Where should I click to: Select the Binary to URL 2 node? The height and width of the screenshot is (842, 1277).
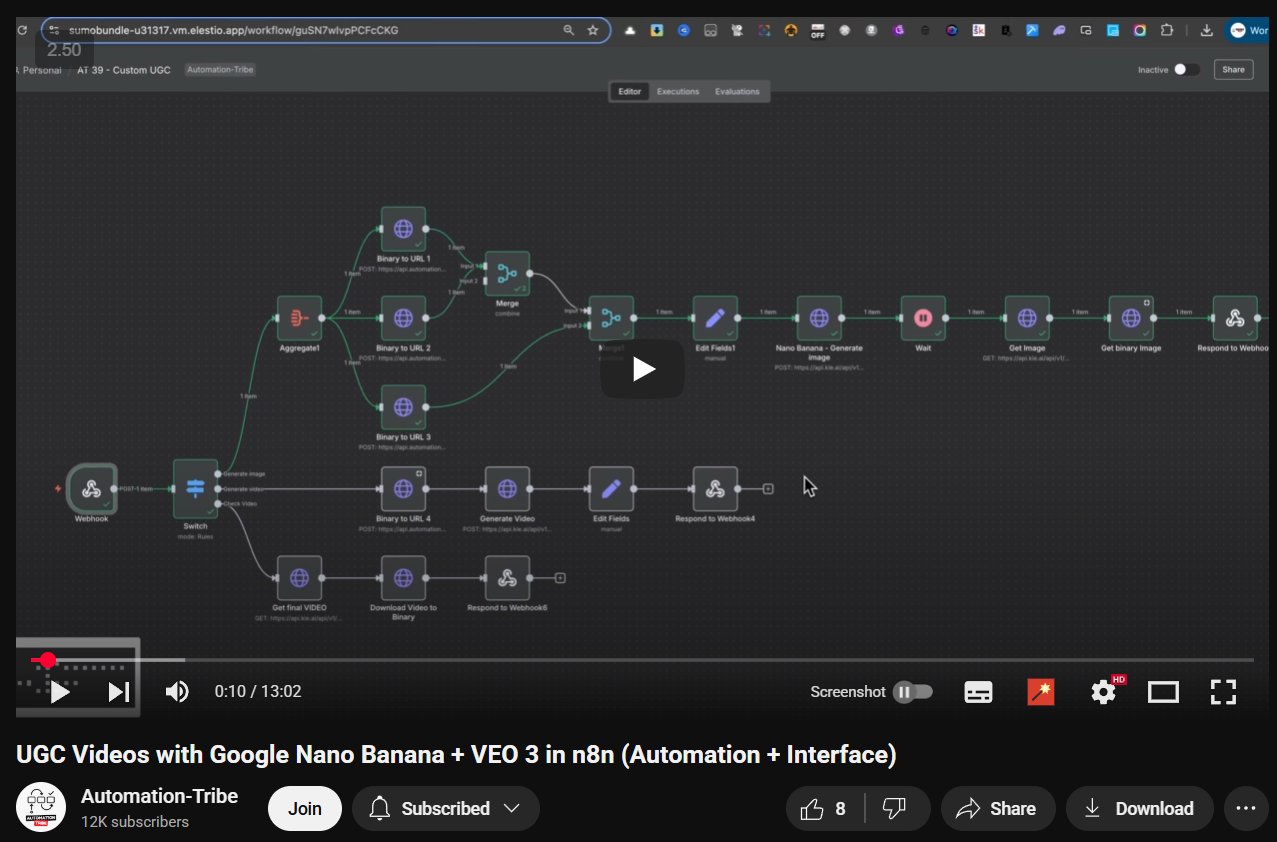pyautogui.click(x=403, y=318)
